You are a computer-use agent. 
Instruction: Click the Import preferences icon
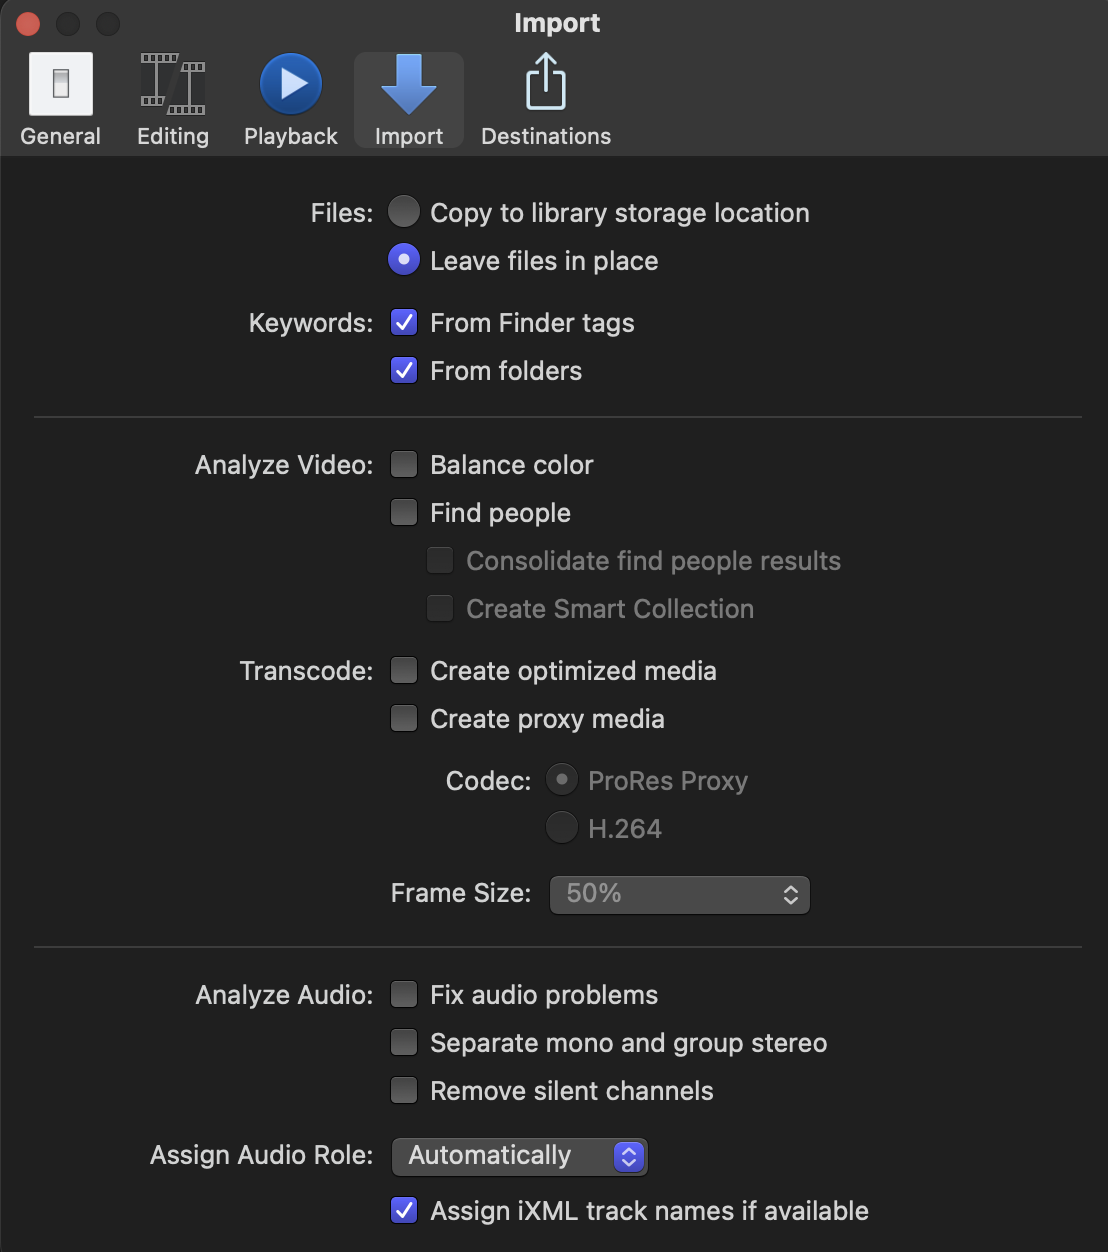[x=408, y=95]
